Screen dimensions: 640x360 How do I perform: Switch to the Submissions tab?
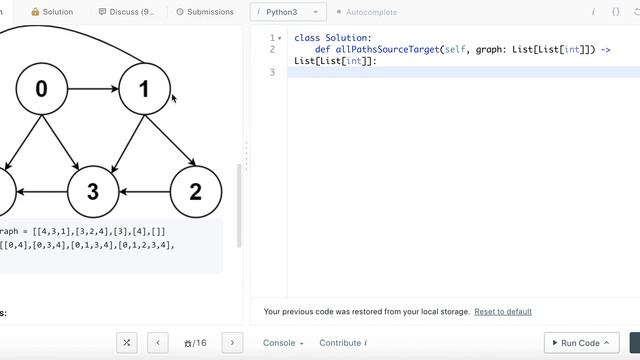point(205,12)
